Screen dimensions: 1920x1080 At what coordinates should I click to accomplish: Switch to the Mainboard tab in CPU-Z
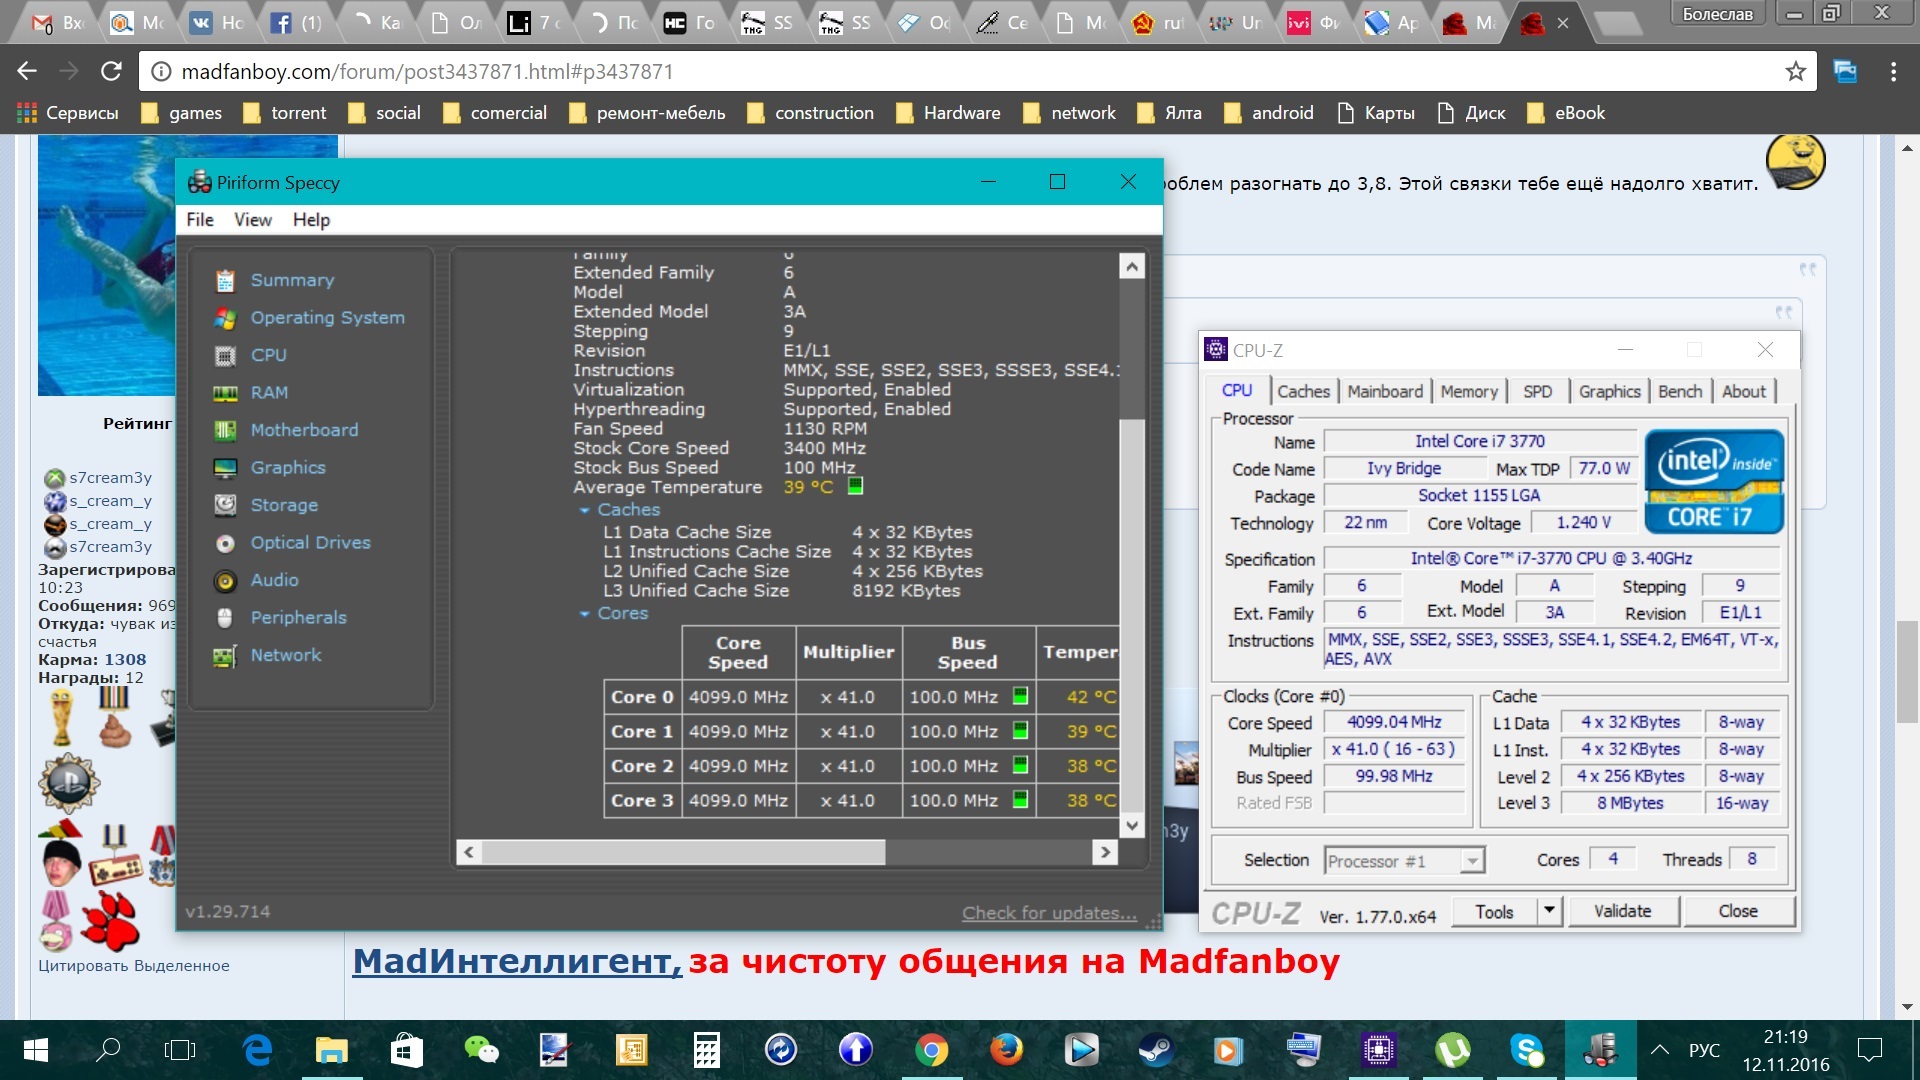point(1384,392)
